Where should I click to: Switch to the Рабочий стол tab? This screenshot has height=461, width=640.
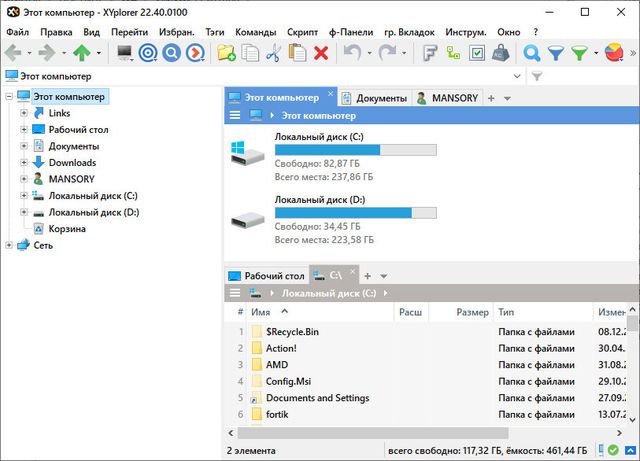click(x=267, y=275)
